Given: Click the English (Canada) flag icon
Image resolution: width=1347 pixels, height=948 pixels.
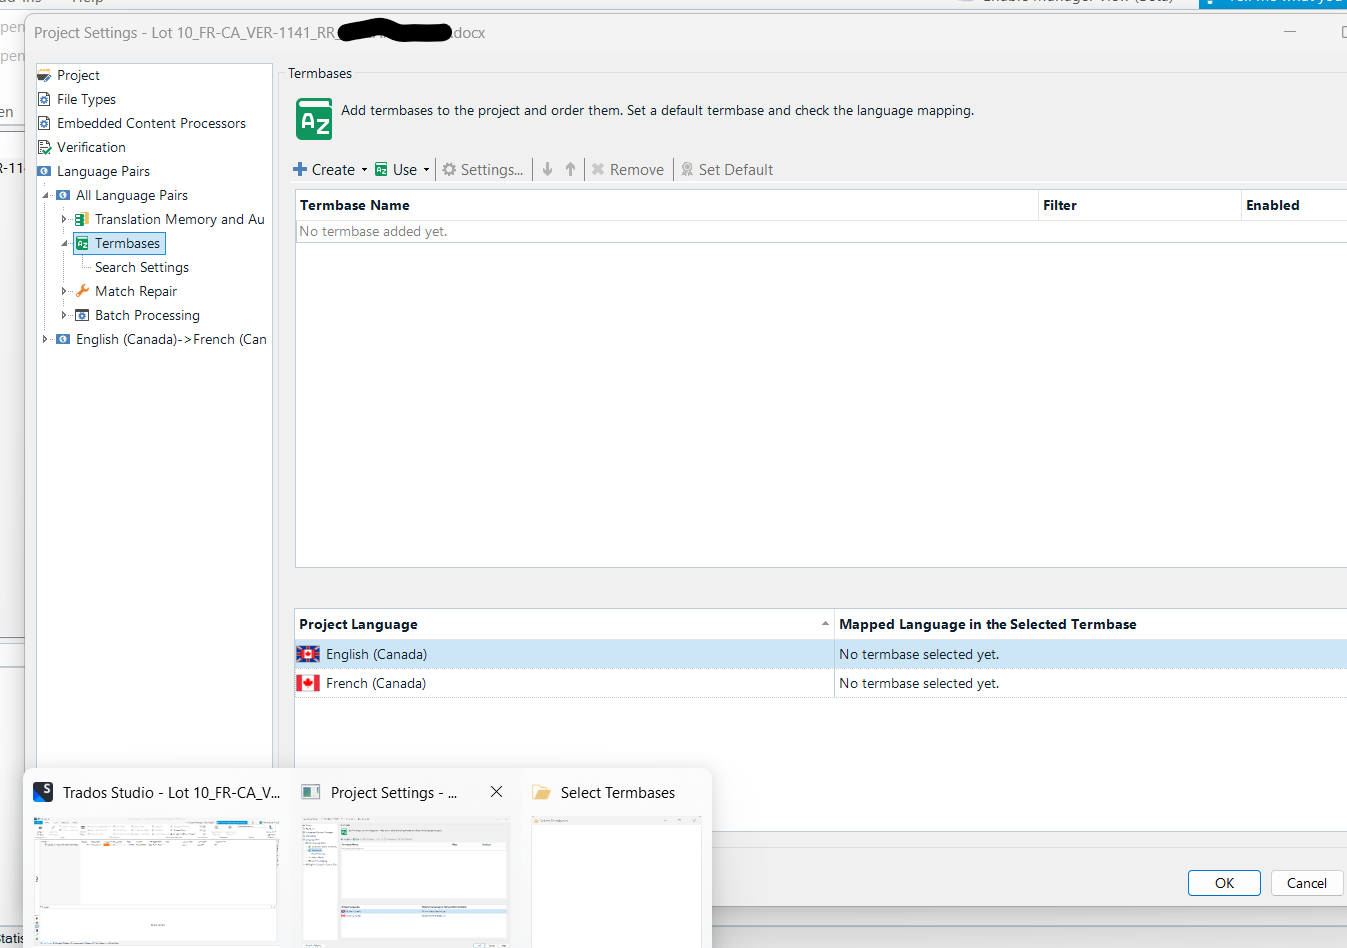Looking at the screenshot, I should tap(308, 654).
